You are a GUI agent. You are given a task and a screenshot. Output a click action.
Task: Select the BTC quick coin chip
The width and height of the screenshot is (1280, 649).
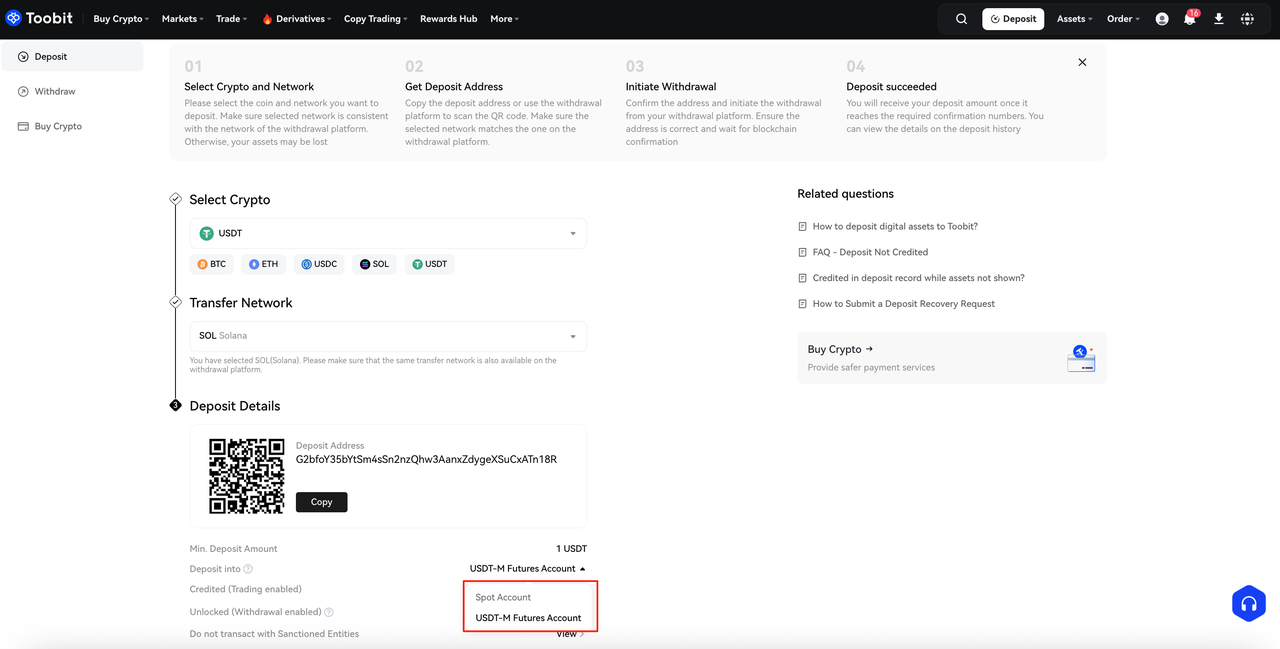(x=212, y=264)
